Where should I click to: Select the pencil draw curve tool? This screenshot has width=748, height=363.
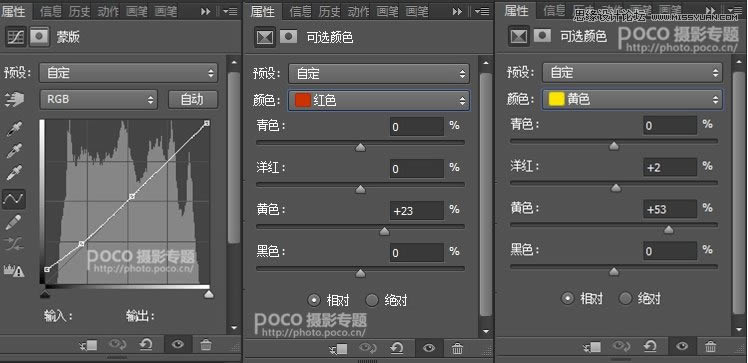coord(14,222)
